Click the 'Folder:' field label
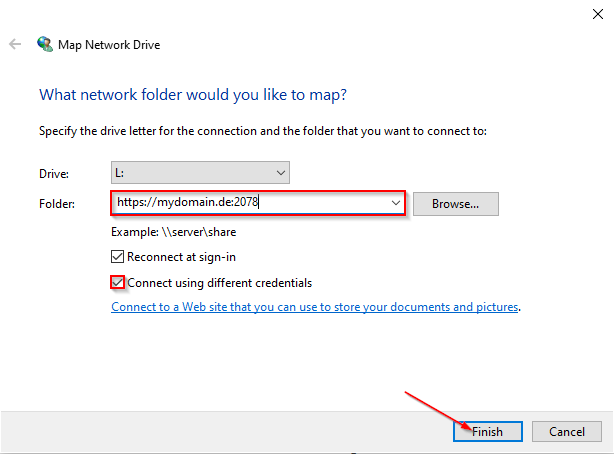Viewport: 614px width, 454px height. pyautogui.click(x=57, y=204)
